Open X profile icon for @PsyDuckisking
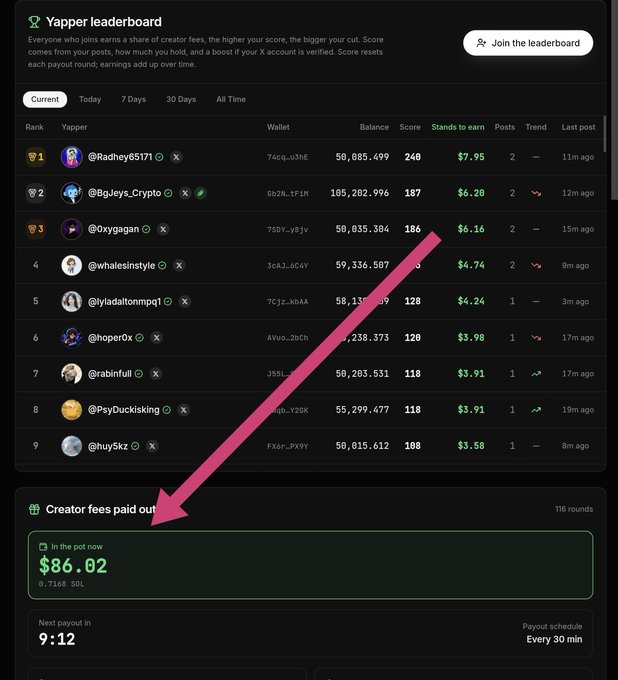This screenshot has height=680, width=618. point(183,410)
